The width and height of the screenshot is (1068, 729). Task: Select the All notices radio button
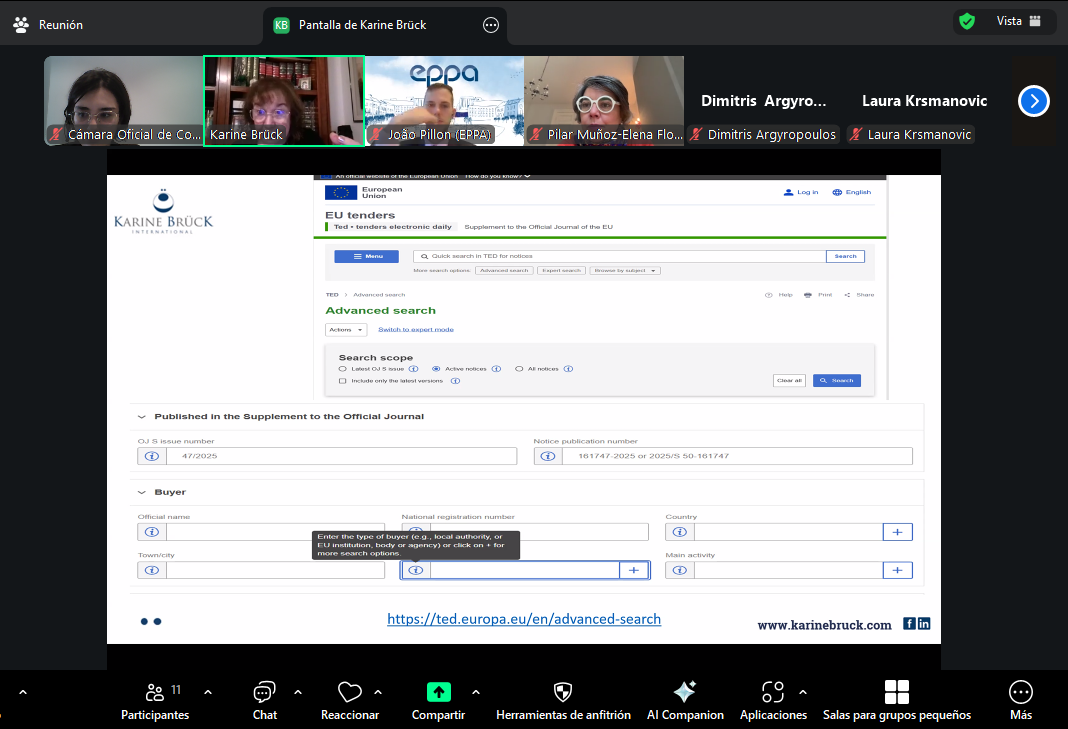click(x=519, y=369)
